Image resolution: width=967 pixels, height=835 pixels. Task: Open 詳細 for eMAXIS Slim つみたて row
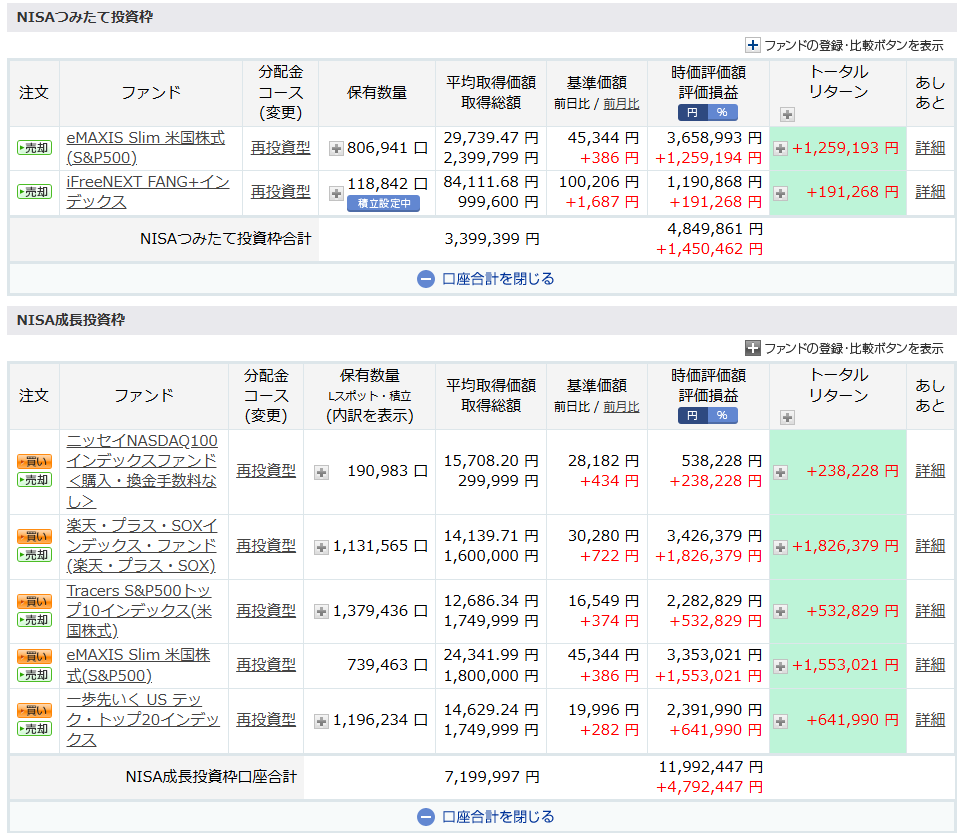click(930, 148)
